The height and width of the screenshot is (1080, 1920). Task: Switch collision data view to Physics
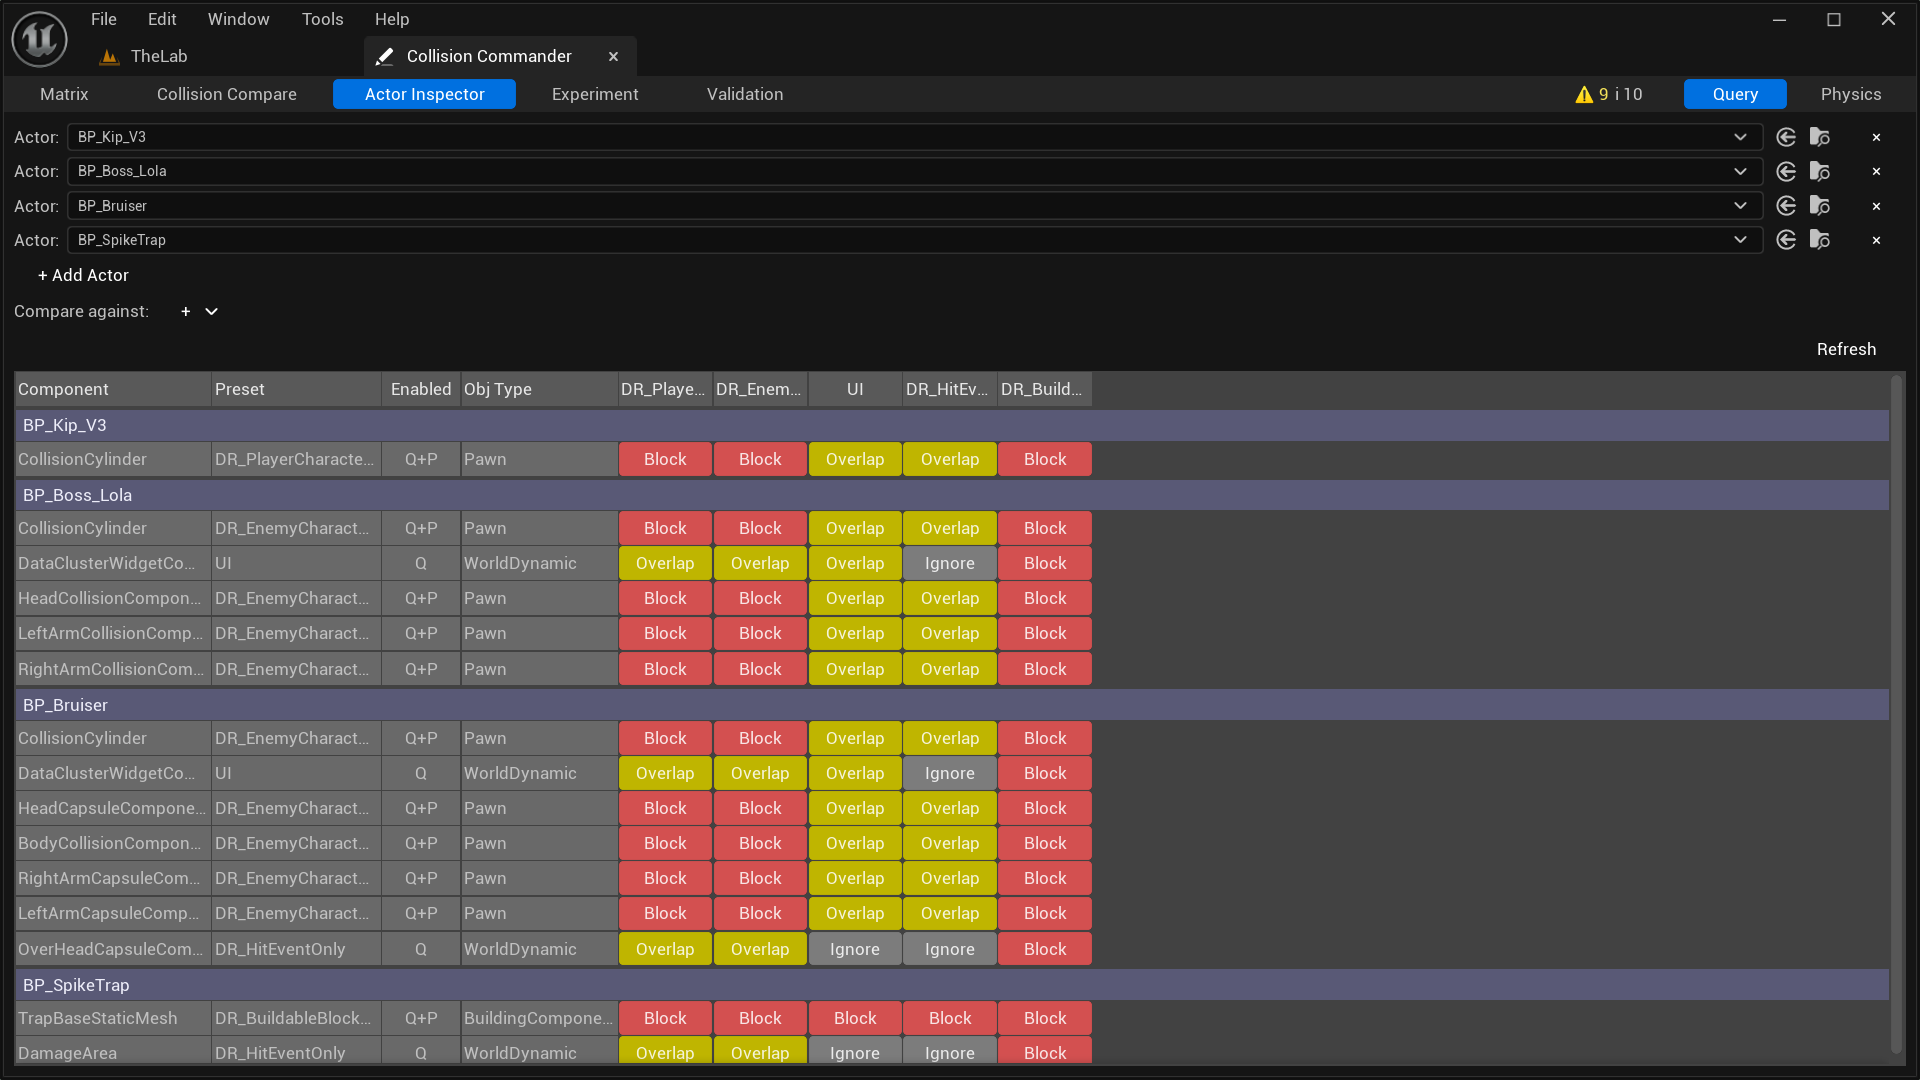click(x=1850, y=94)
